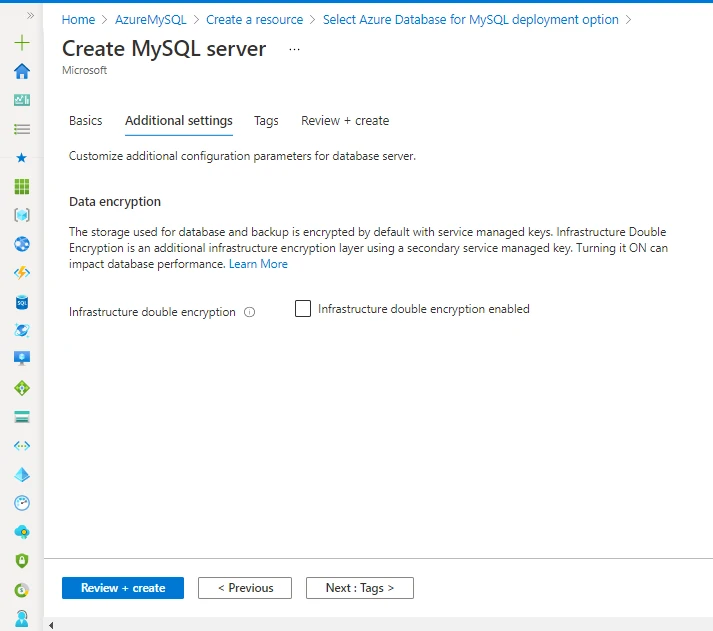Screen dimensions: 713x631
Task: Click the Microsoft subtitle text
Action: [x=85, y=70]
